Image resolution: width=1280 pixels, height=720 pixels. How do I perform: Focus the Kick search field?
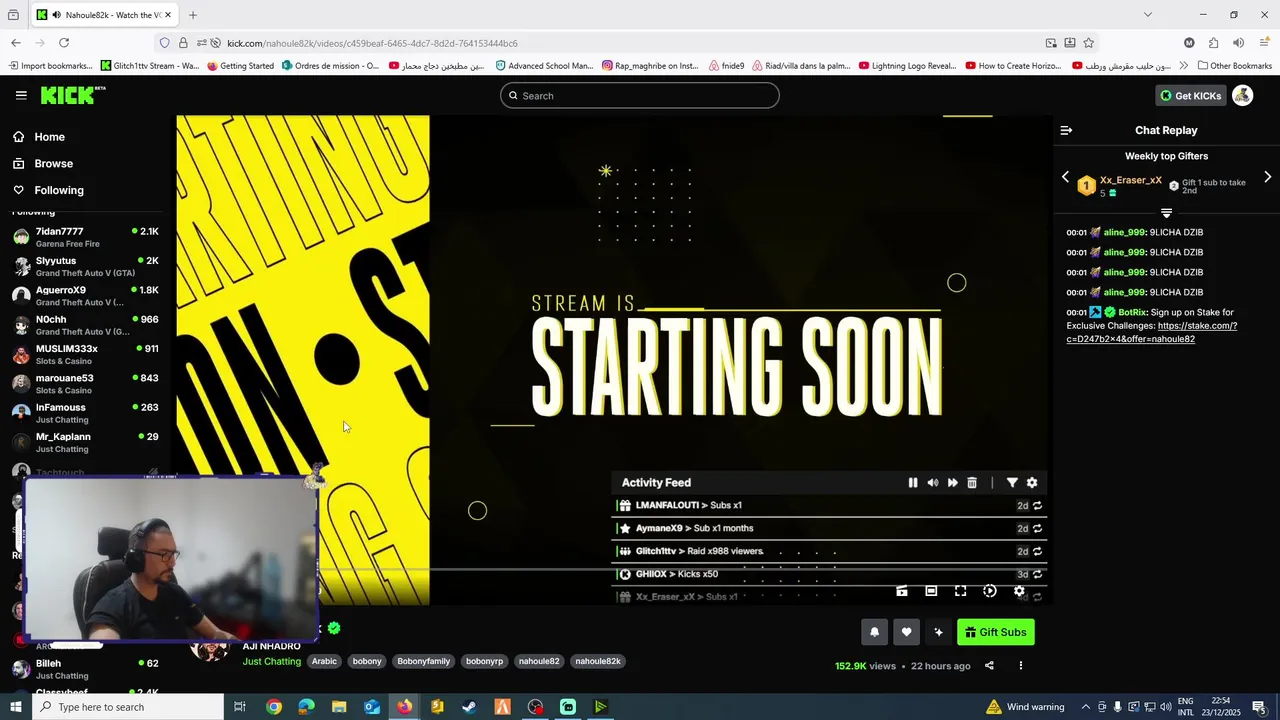coord(640,95)
